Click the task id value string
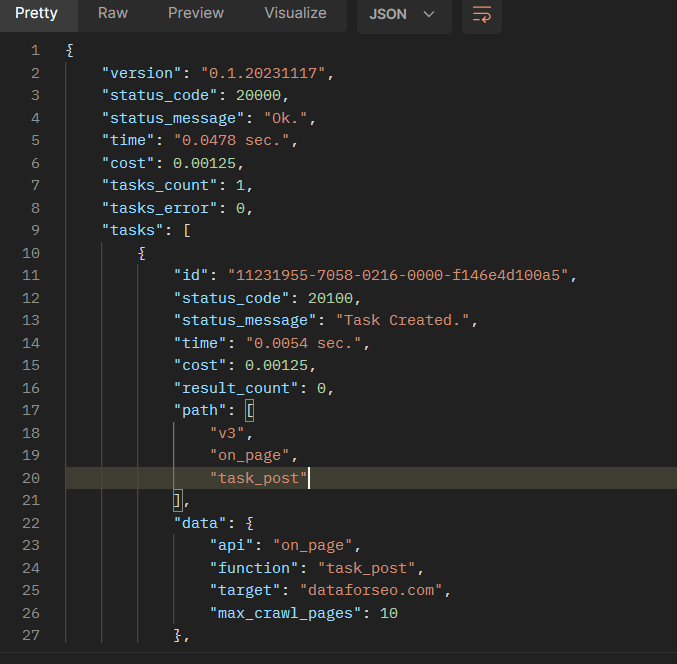This screenshot has height=664, width=677. coord(402,275)
